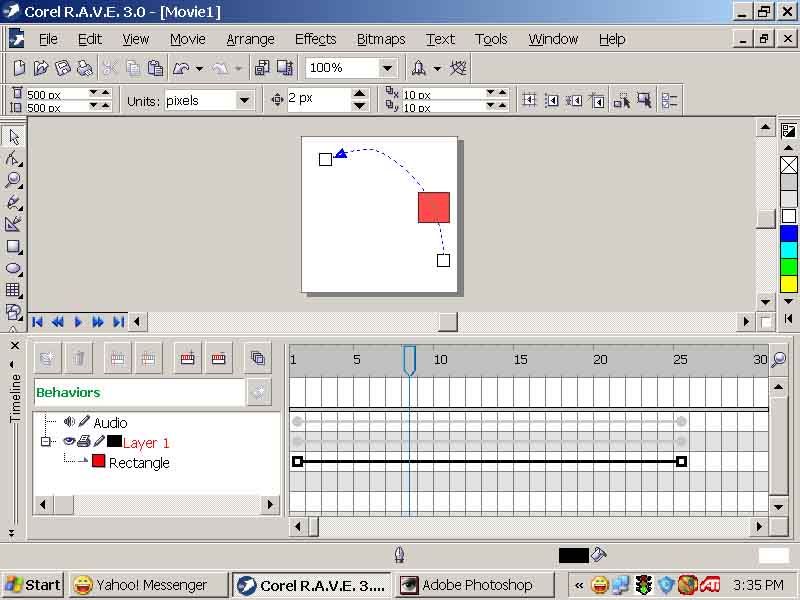Click the Rectangle end keyframe at frame 25
This screenshot has height=600, width=800.
(x=681, y=462)
